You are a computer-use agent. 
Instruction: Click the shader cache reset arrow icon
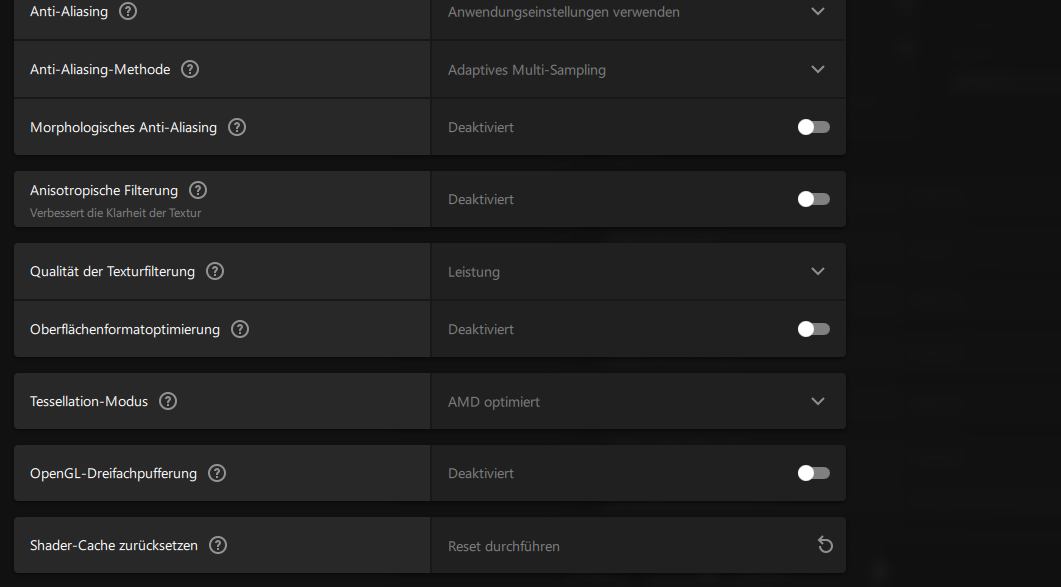click(x=825, y=545)
